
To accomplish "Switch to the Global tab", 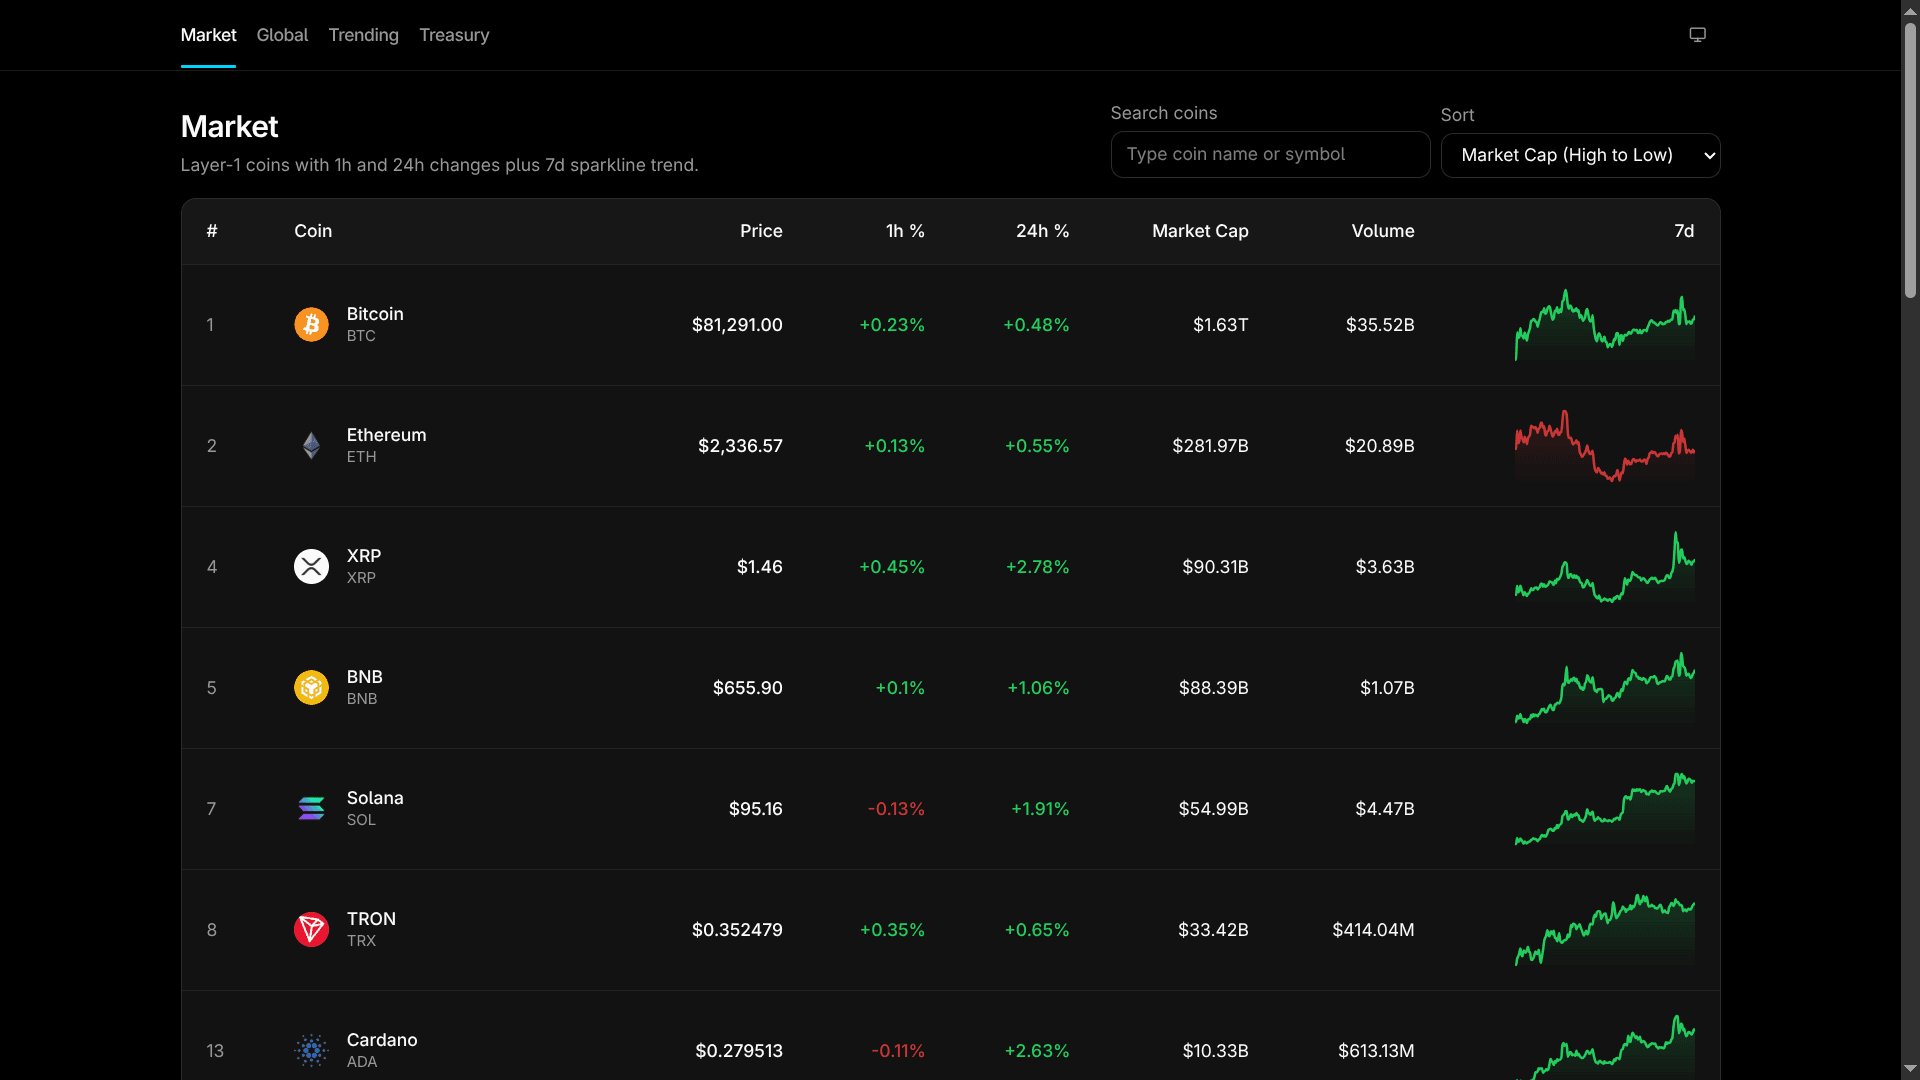I will (x=282, y=35).
